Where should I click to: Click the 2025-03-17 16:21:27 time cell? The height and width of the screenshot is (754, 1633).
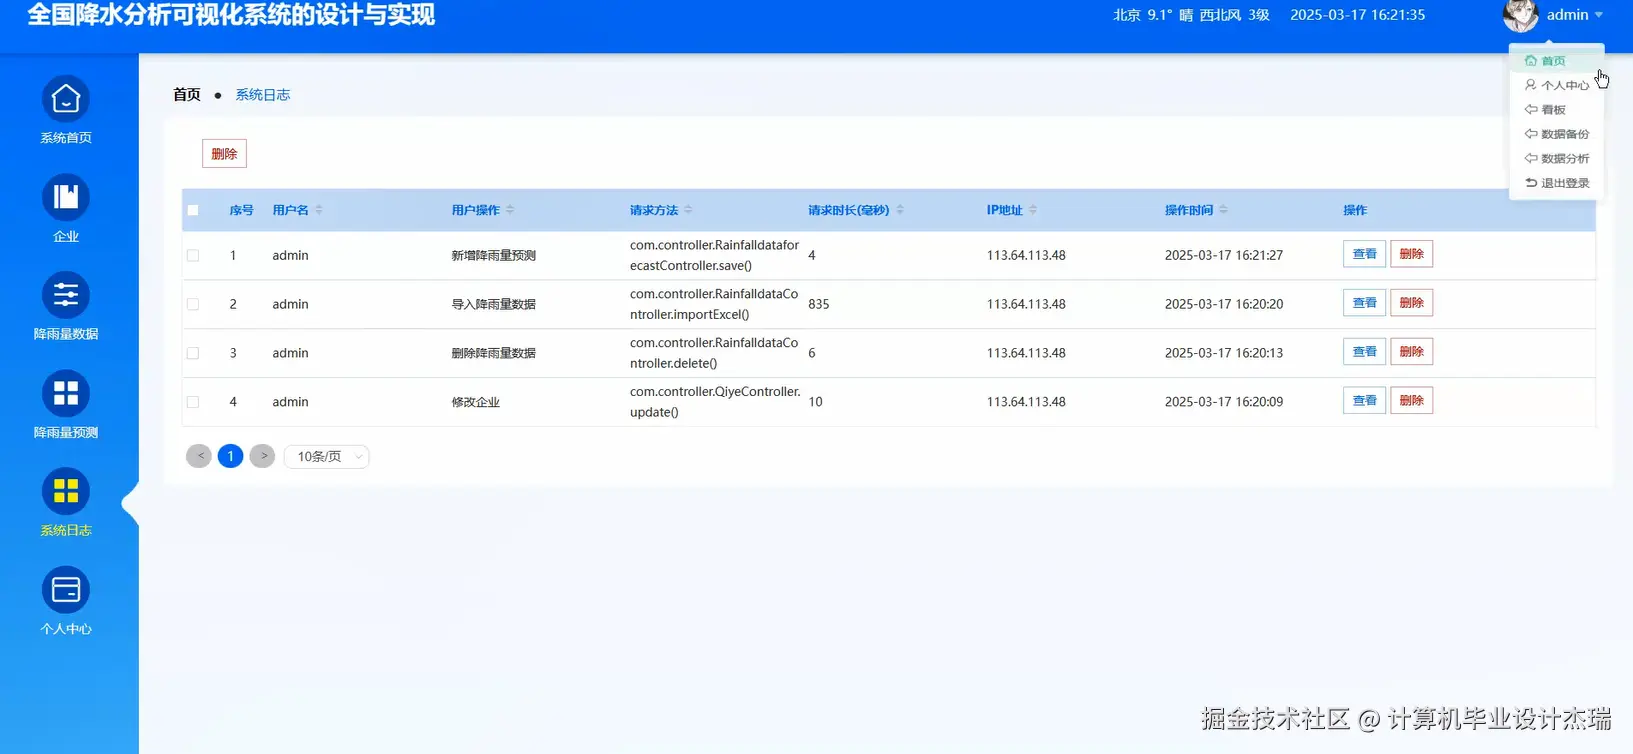[1224, 255]
